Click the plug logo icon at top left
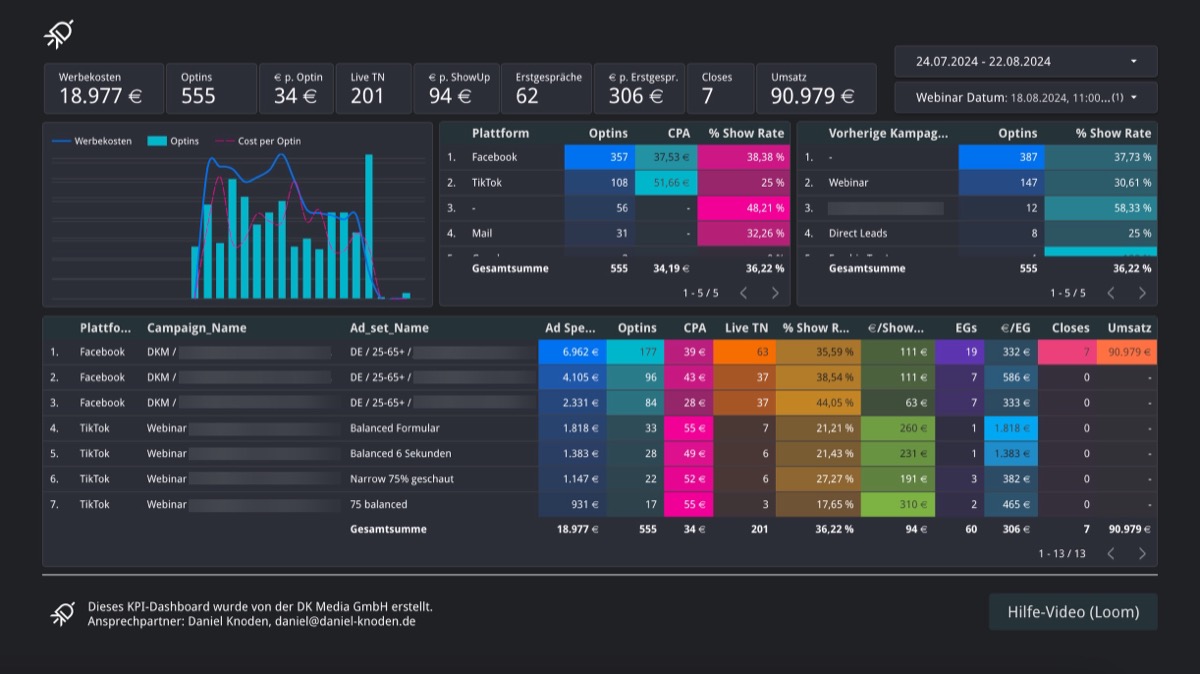The height and width of the screenshot is (674, 1200). pyautogui.click(x=58, y=35)
